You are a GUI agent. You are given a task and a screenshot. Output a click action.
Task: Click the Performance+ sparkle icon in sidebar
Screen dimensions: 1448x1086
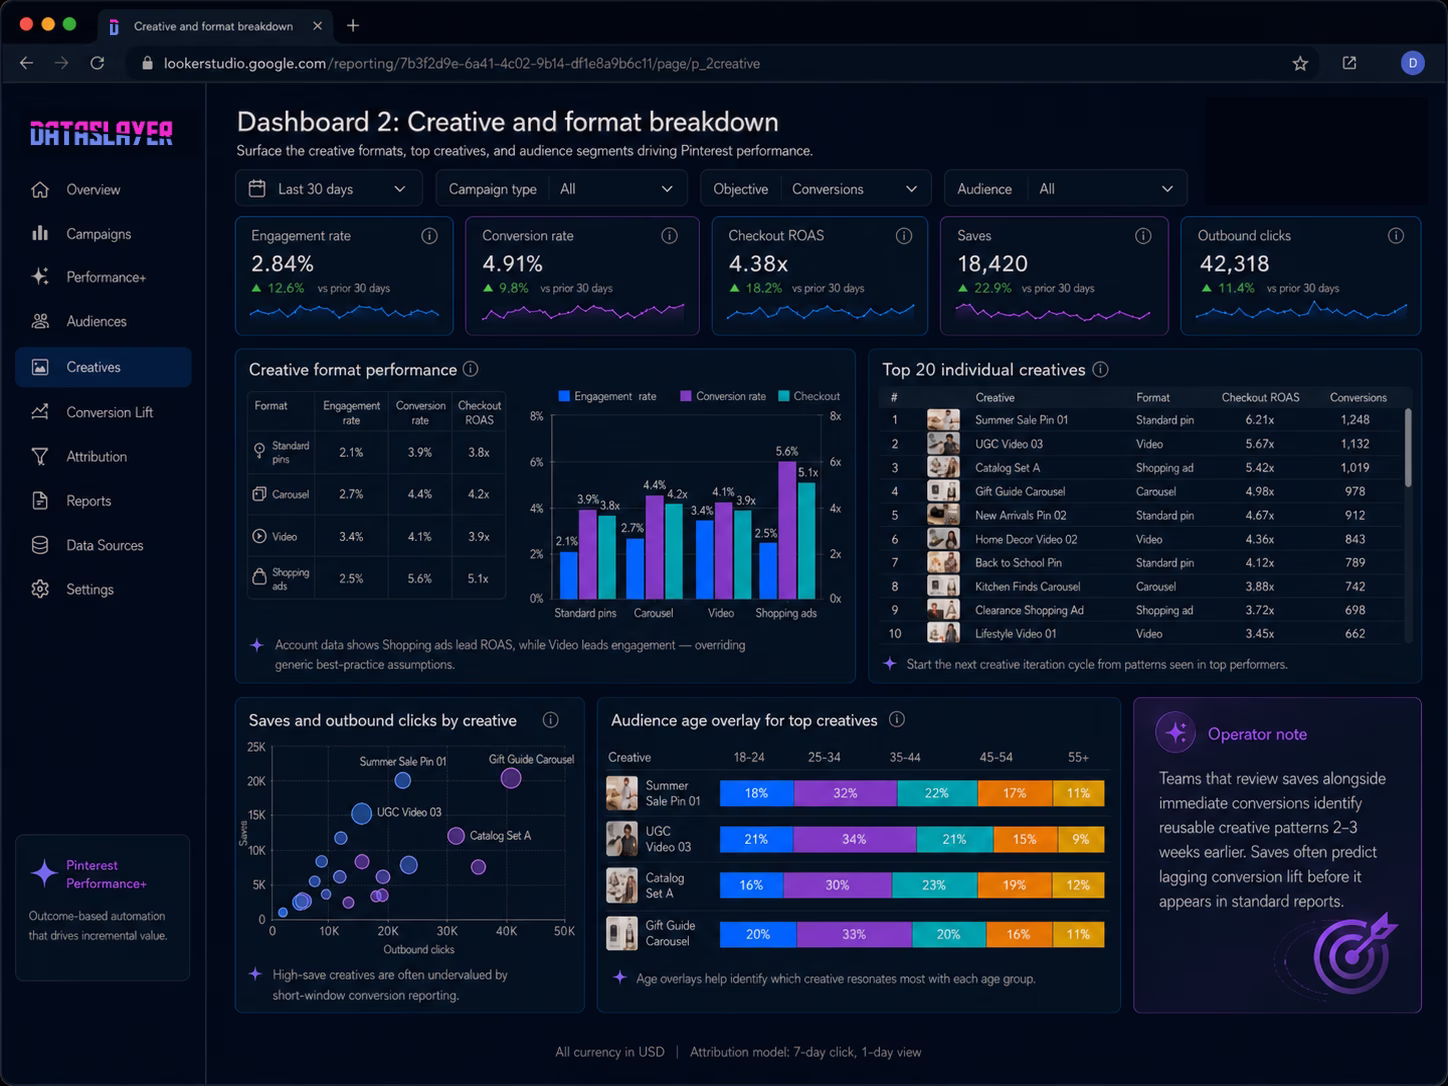coord(40,276)
